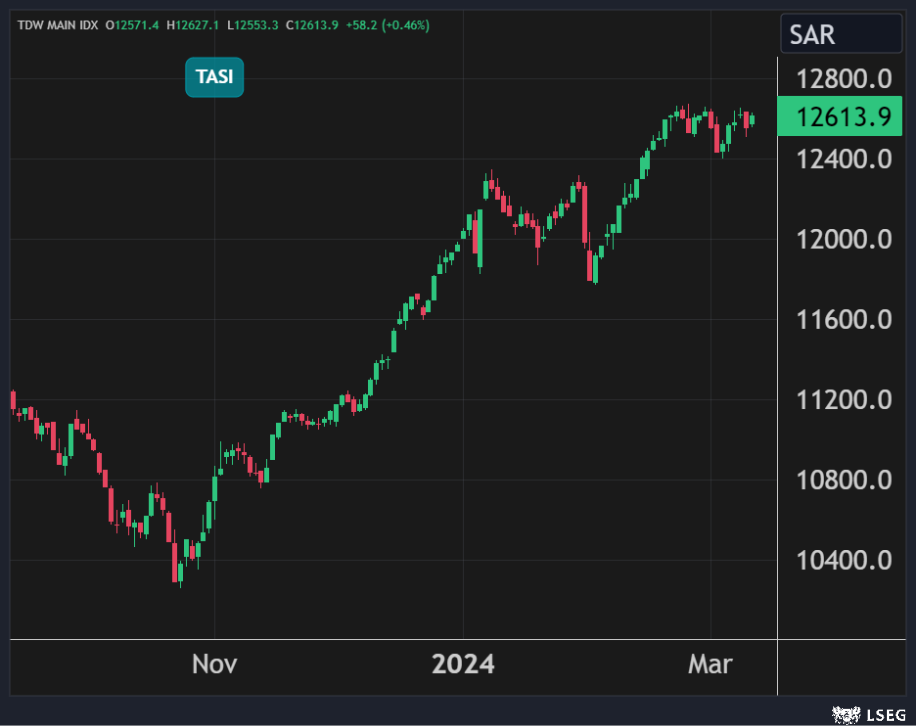This screenshot has width=916, height=726.
Task: Click the TASI label badge
Action: click(214, 77)
